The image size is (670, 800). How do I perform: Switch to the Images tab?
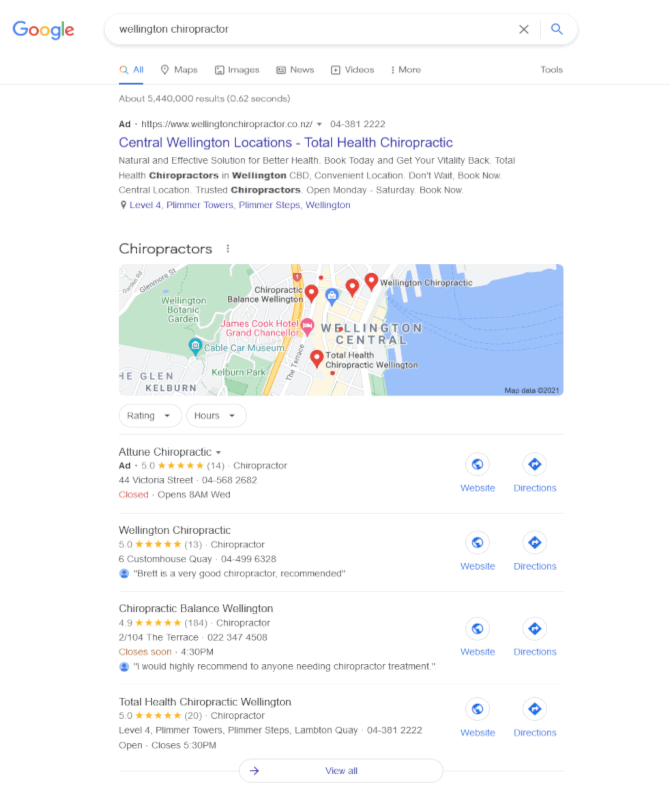[x=237, y=70]
